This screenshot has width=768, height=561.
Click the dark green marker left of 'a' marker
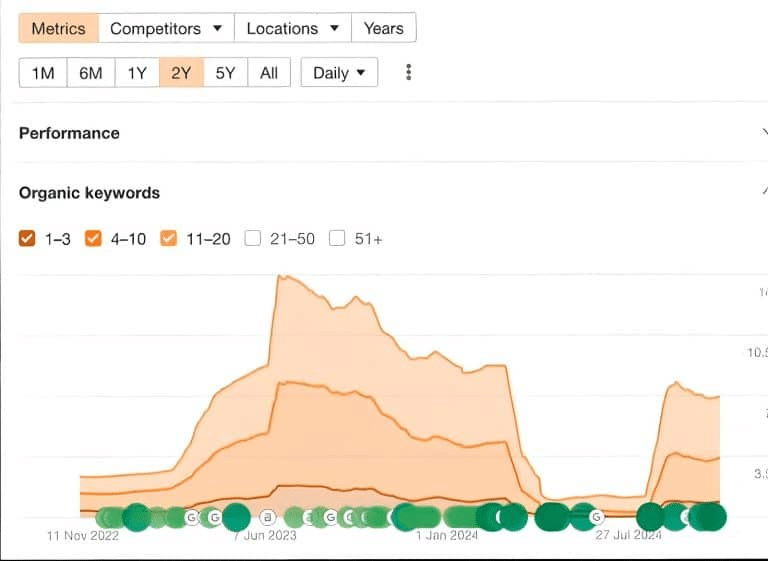point(236,517)
